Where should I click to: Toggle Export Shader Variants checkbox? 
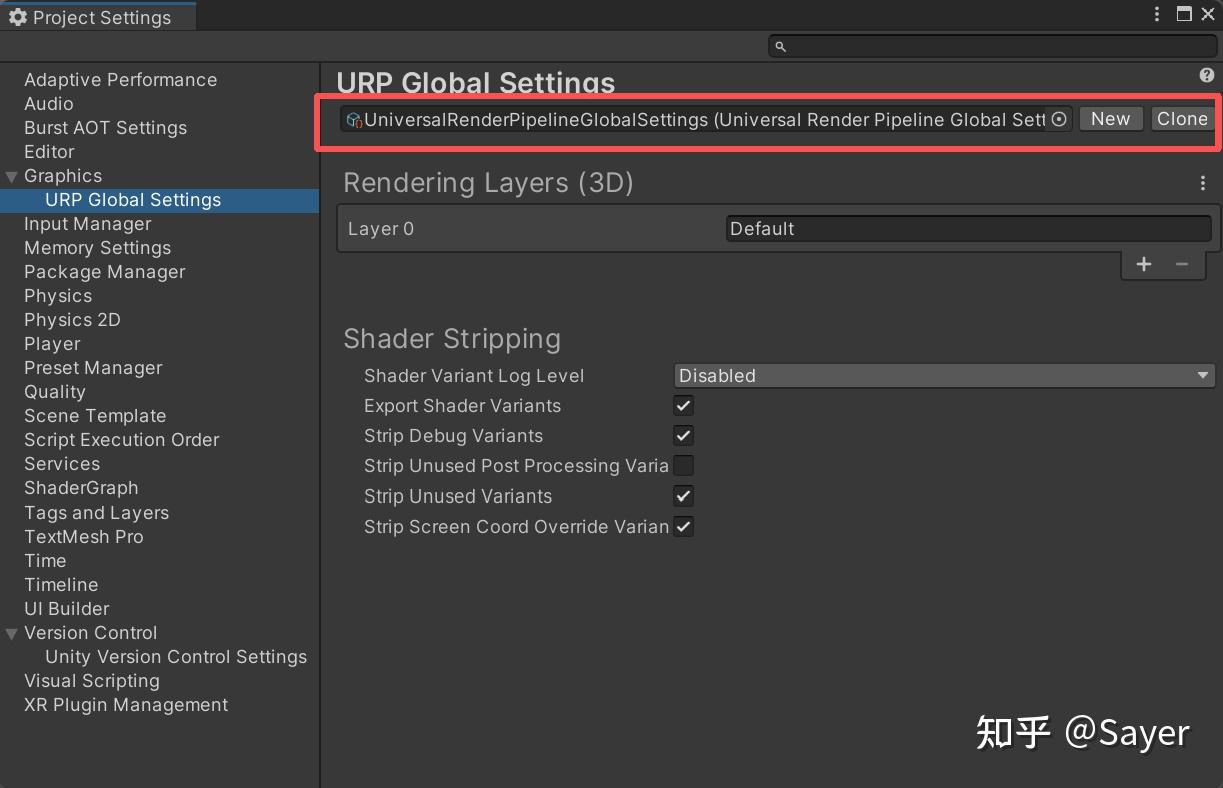coord(684,406)
